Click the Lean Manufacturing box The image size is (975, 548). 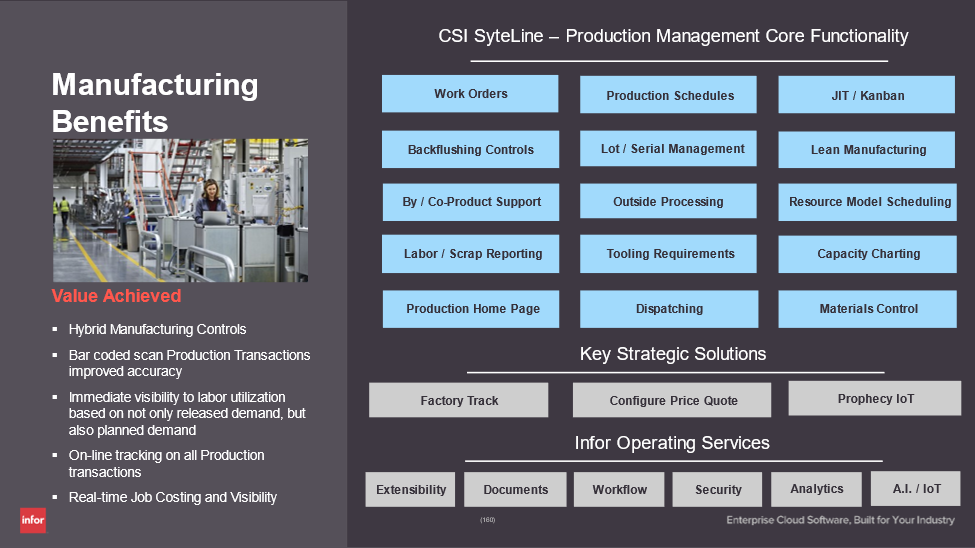click(867, 149)
